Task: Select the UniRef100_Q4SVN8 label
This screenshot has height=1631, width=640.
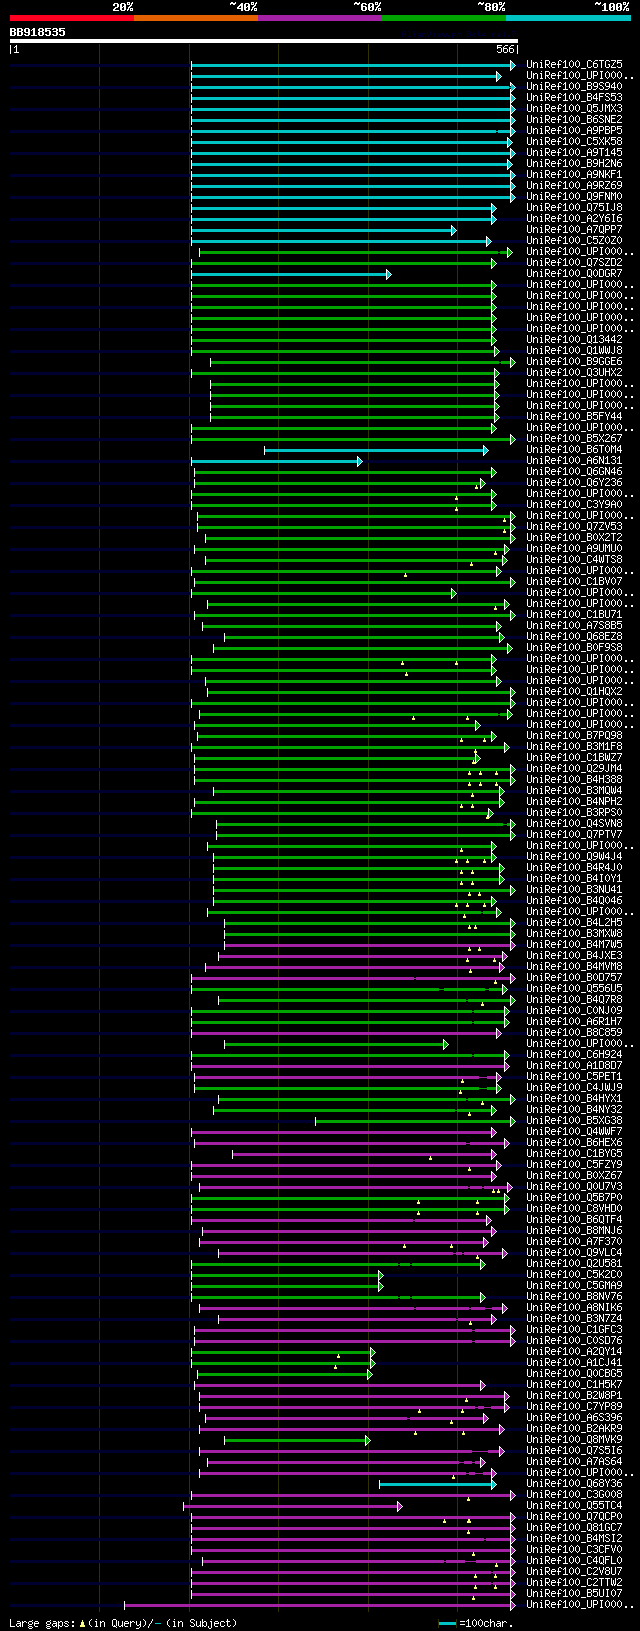Action: pyautogui.click(x=574, y=823)
